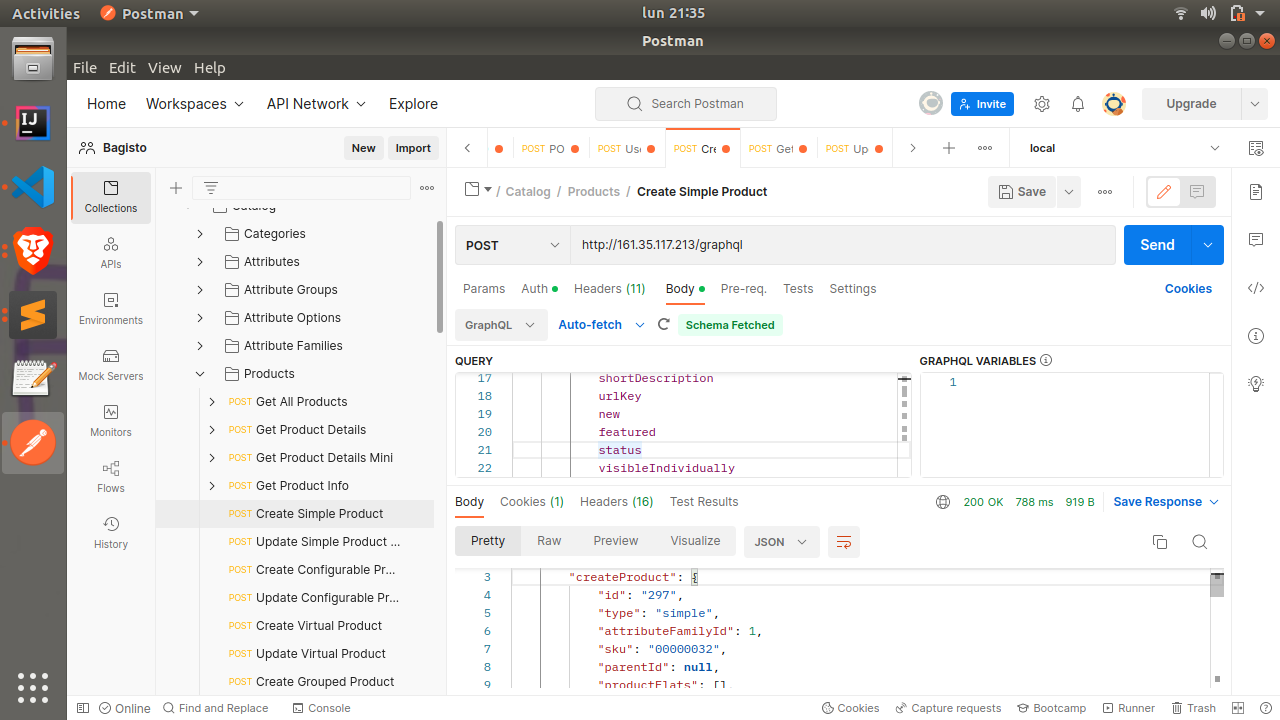Open Monitors sidebar panel
1280x720 pixels.
[111, 421]
